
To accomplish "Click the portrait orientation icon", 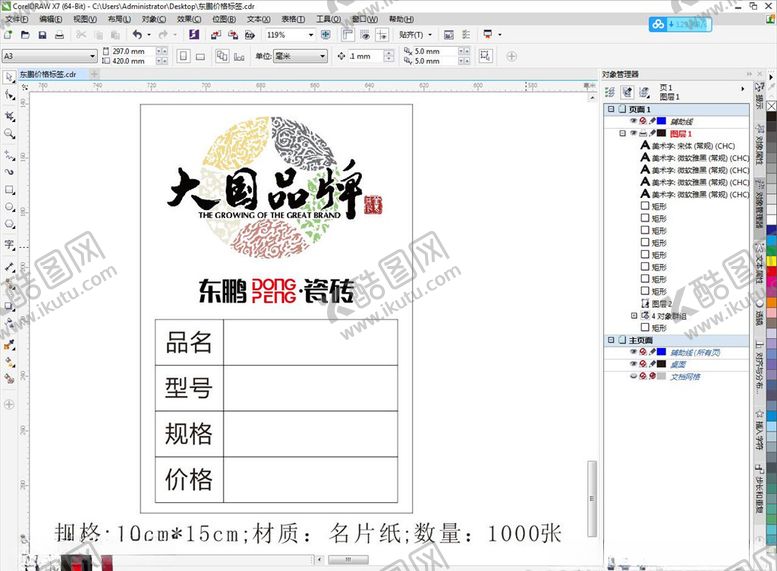I will (183, 56).
